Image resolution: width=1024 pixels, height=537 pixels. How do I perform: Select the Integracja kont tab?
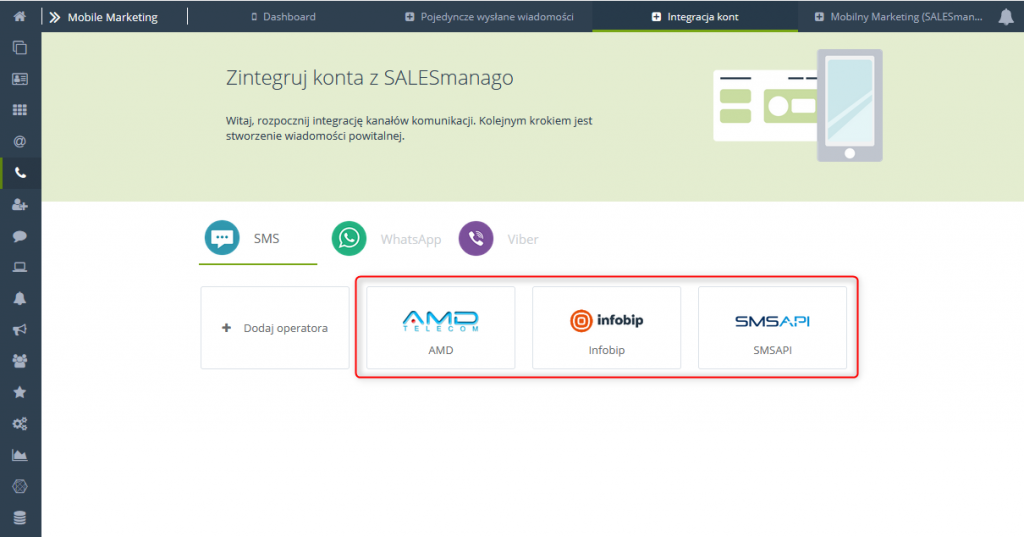(x=696, y=16)
